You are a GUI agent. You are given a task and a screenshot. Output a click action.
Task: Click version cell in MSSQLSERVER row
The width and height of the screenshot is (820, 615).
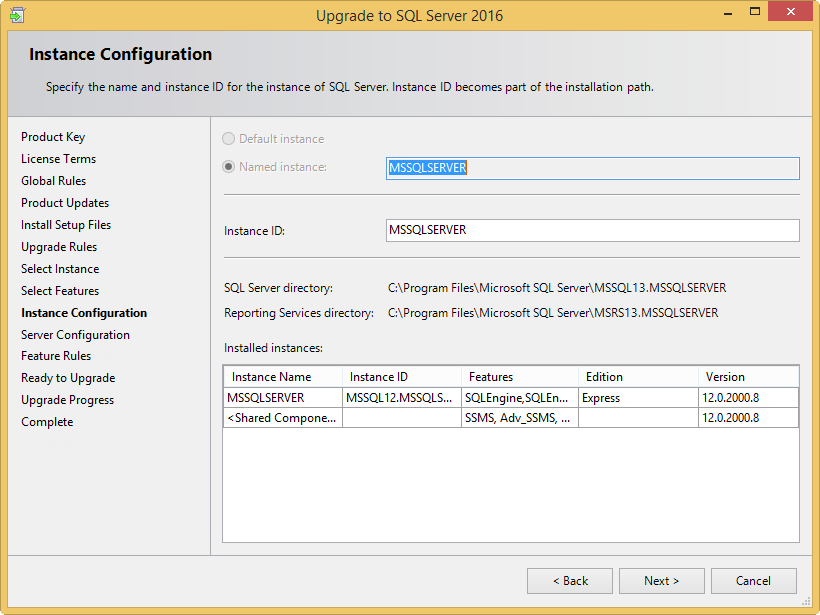click(748, 397)
